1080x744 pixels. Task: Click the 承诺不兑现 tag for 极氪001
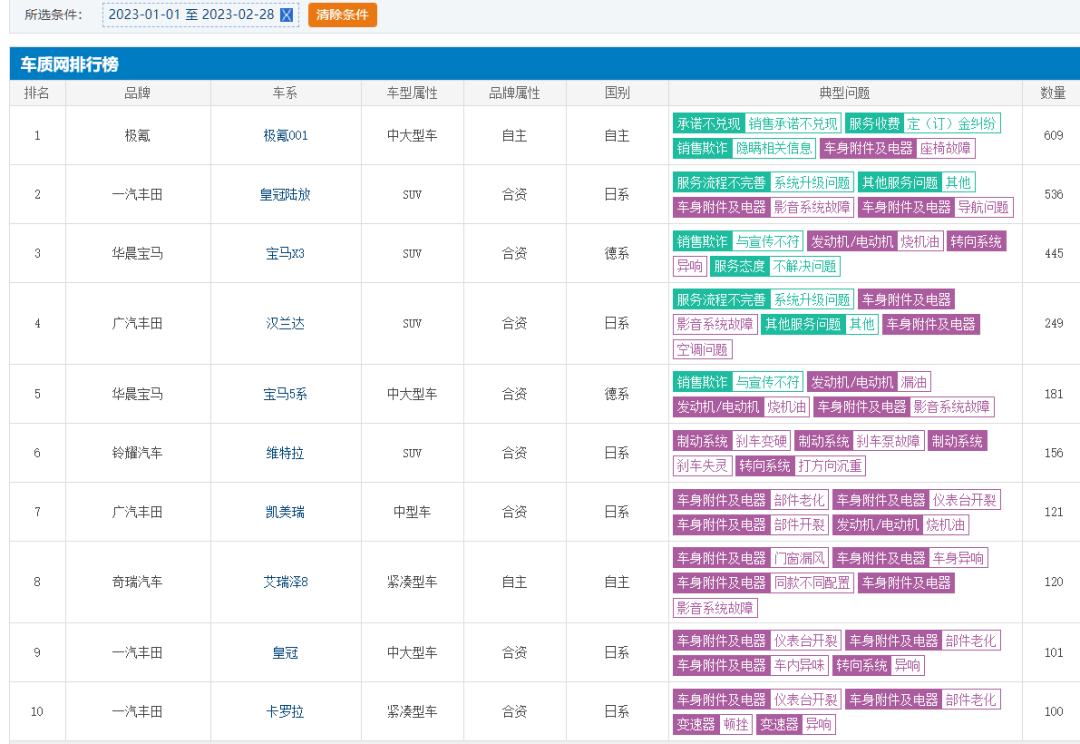click(x=709, y=123)
